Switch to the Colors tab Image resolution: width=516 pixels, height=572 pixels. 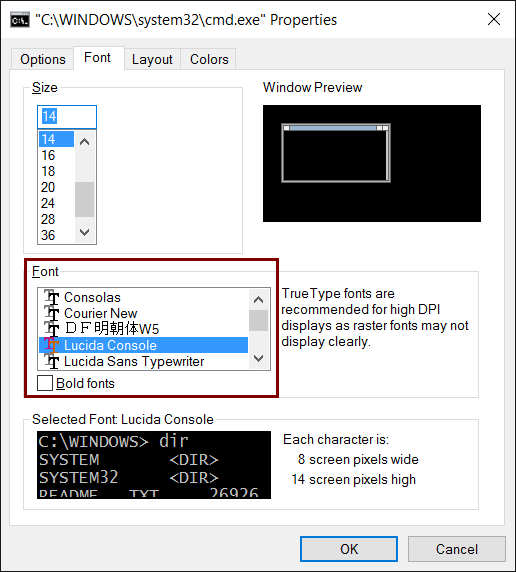(x=209, y=59)
